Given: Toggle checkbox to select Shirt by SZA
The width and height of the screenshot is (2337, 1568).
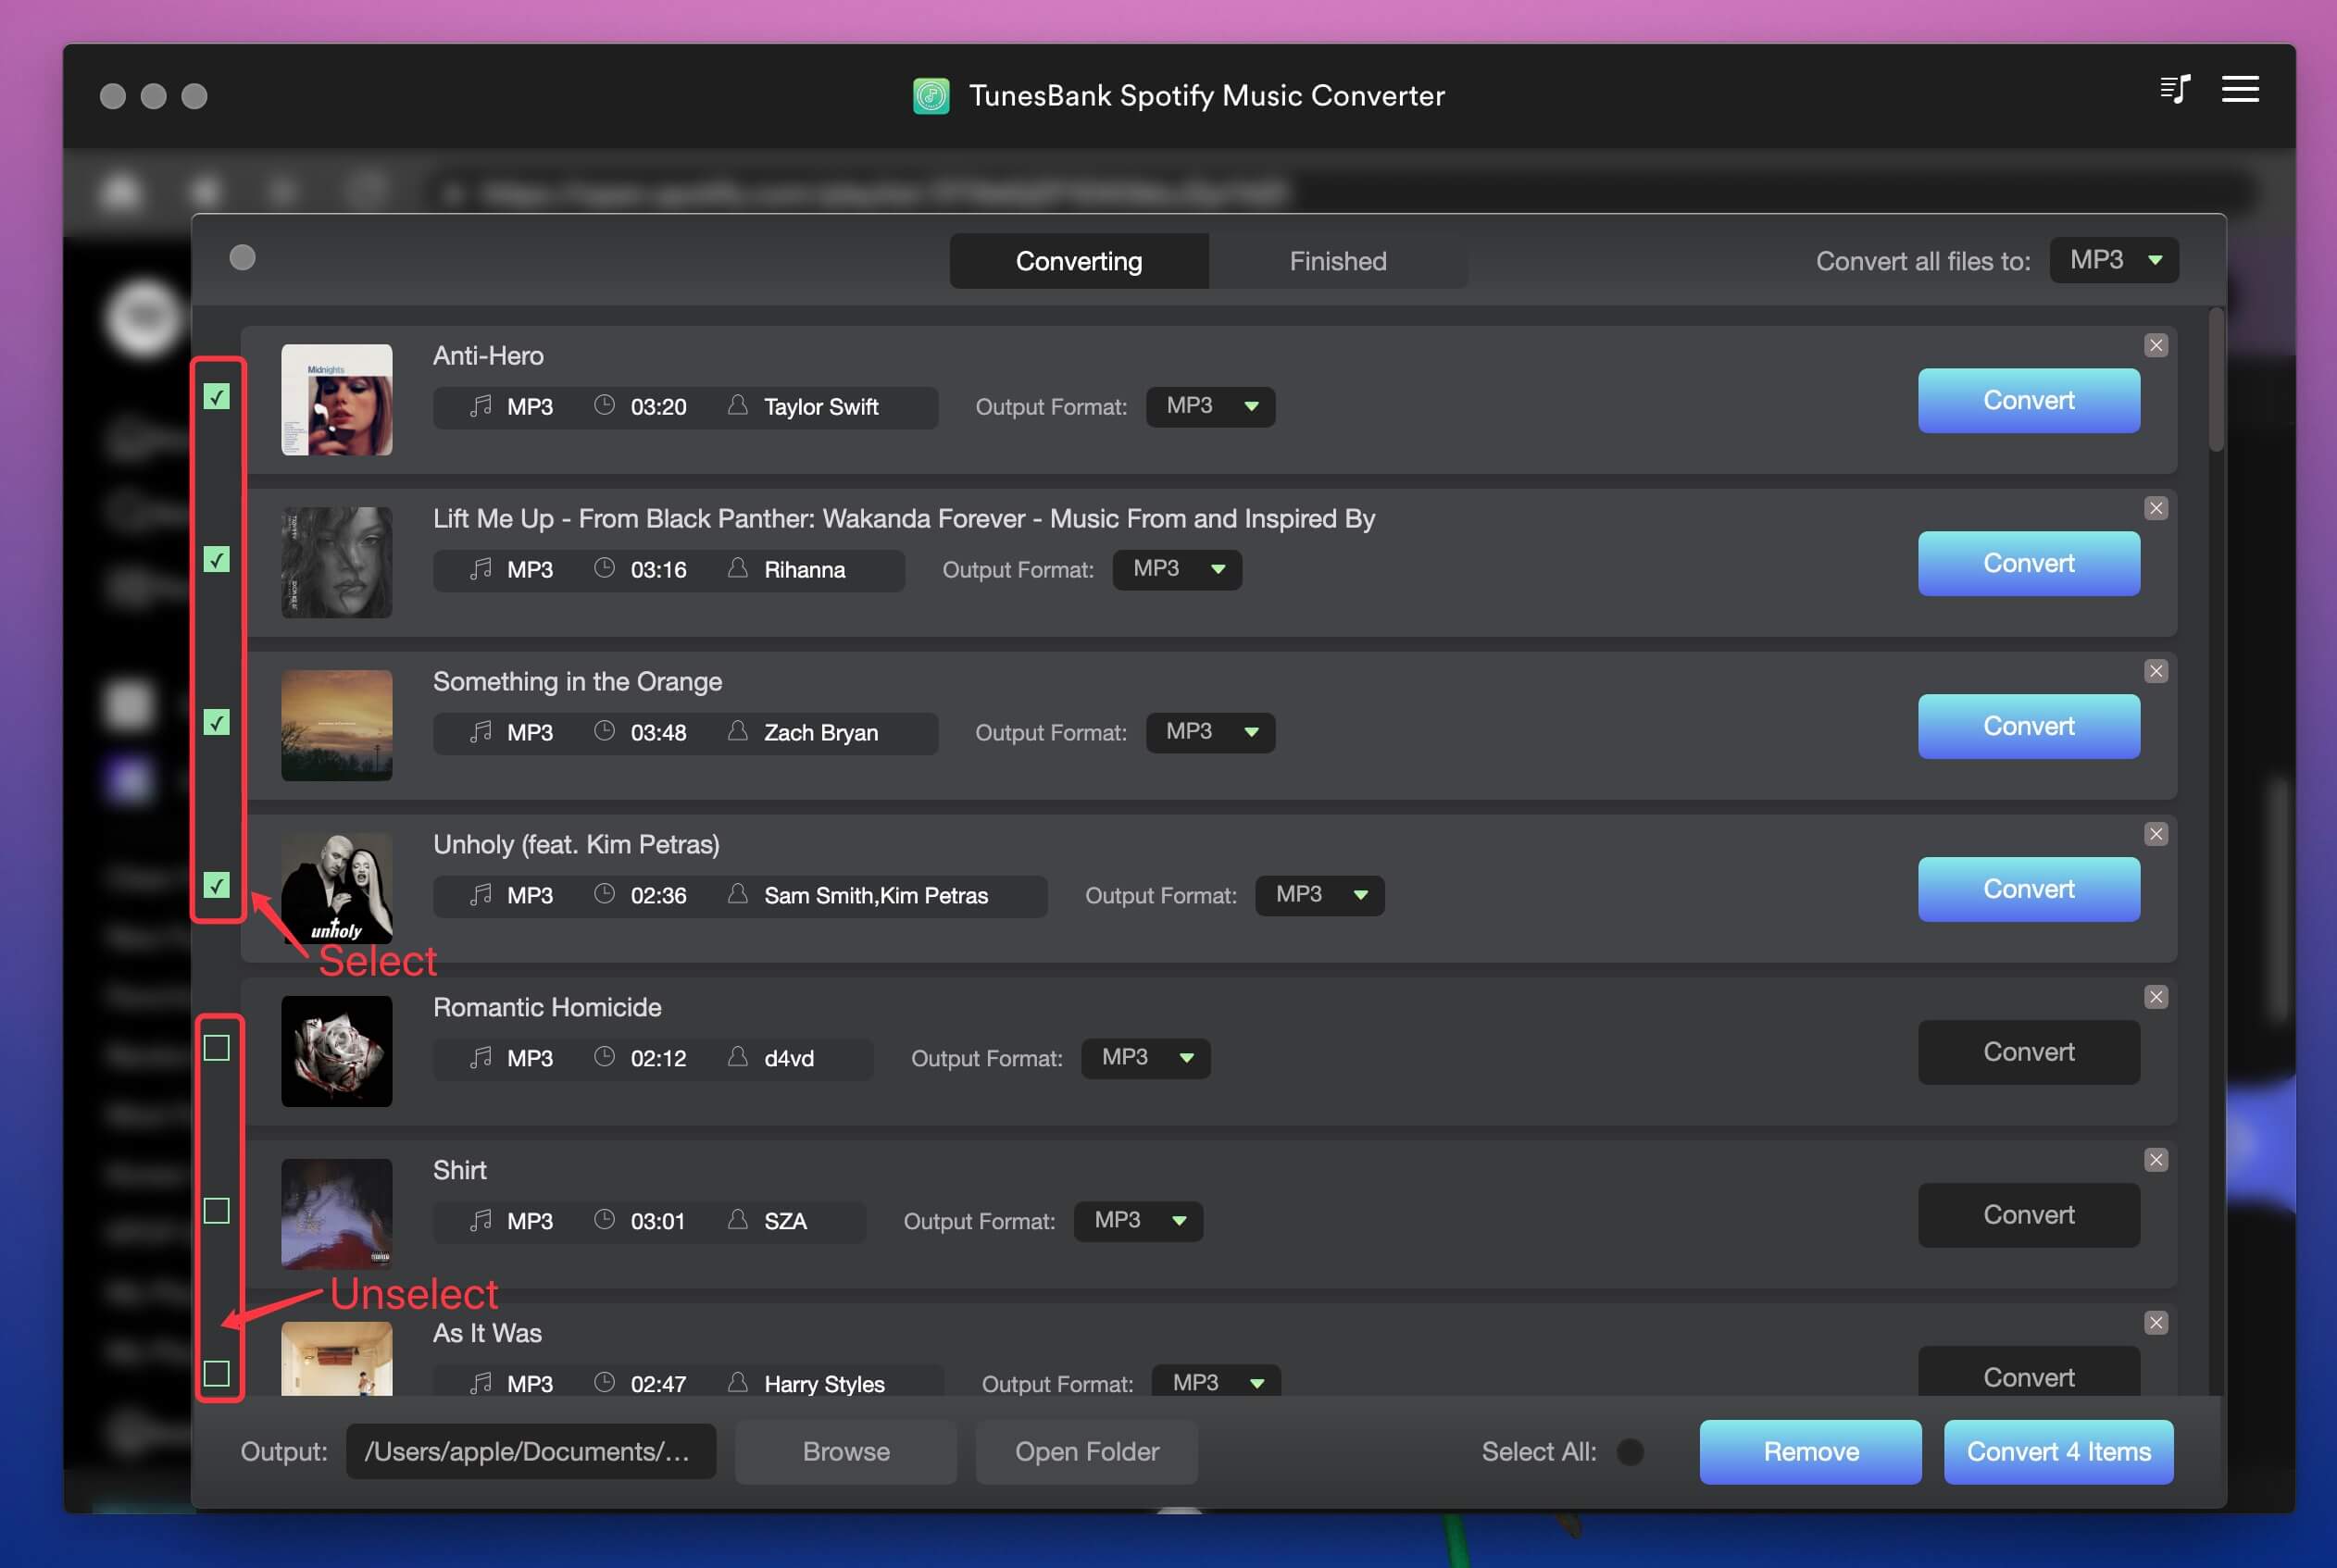Looking at the screenshot, I should click(x=217, y=1211).
